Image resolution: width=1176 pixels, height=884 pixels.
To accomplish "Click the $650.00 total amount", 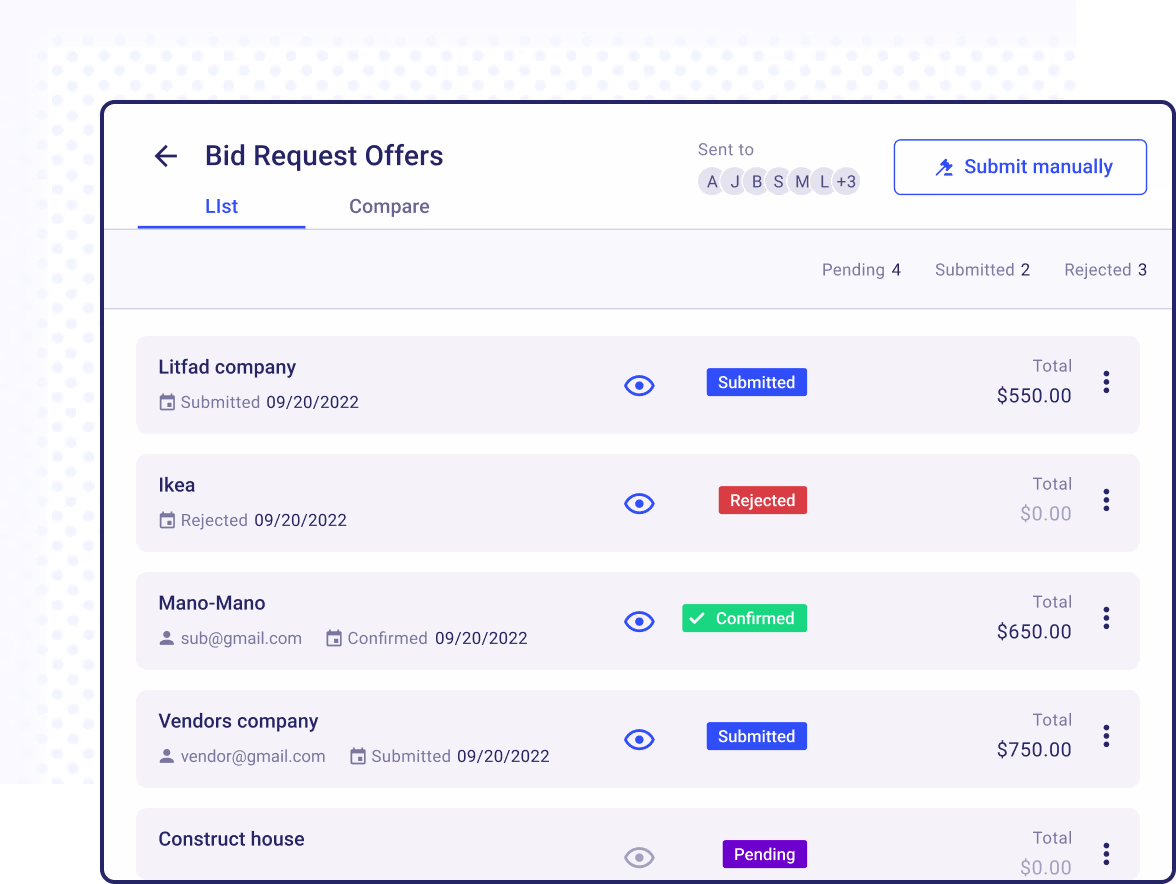I will coord(1034,631).
